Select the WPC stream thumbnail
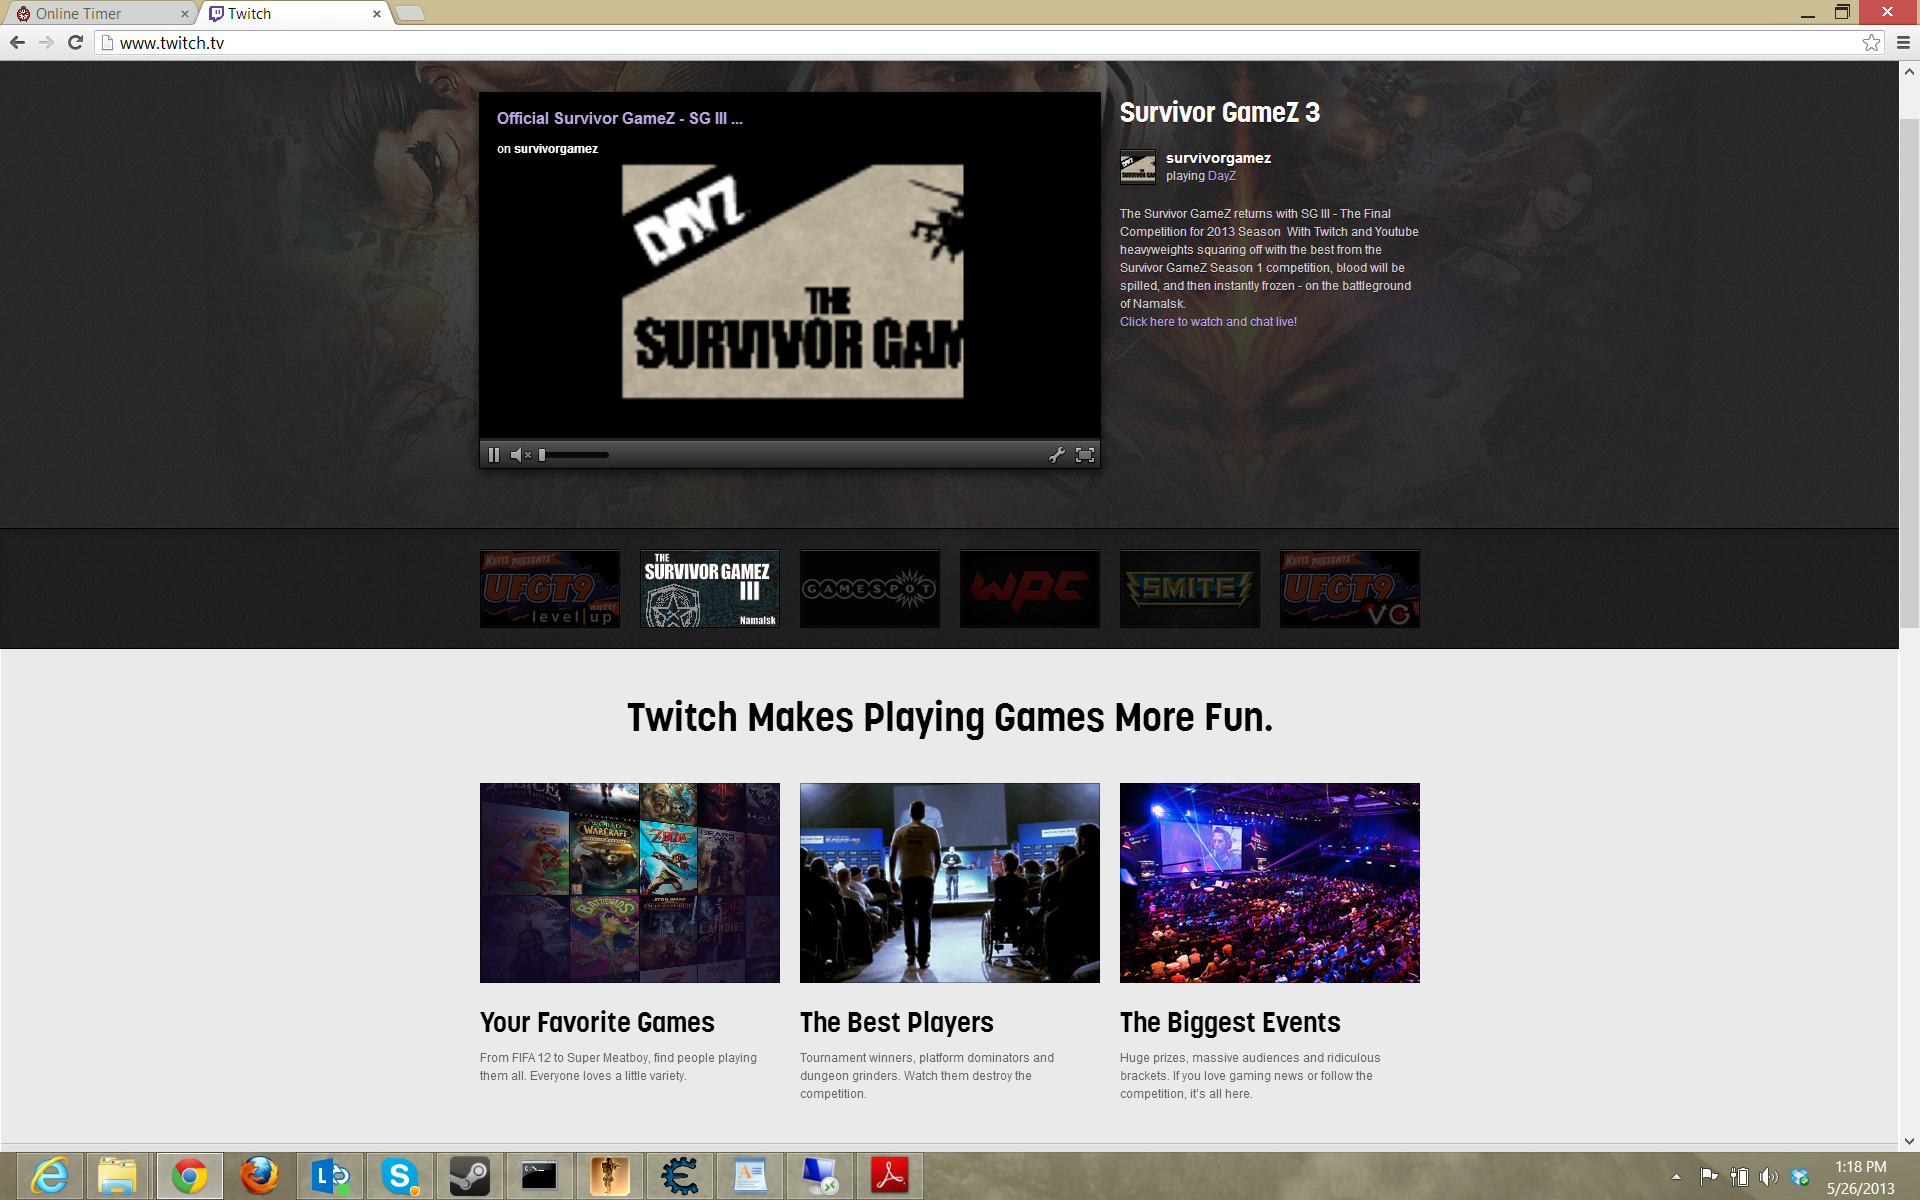 [x=1030, y=589]
